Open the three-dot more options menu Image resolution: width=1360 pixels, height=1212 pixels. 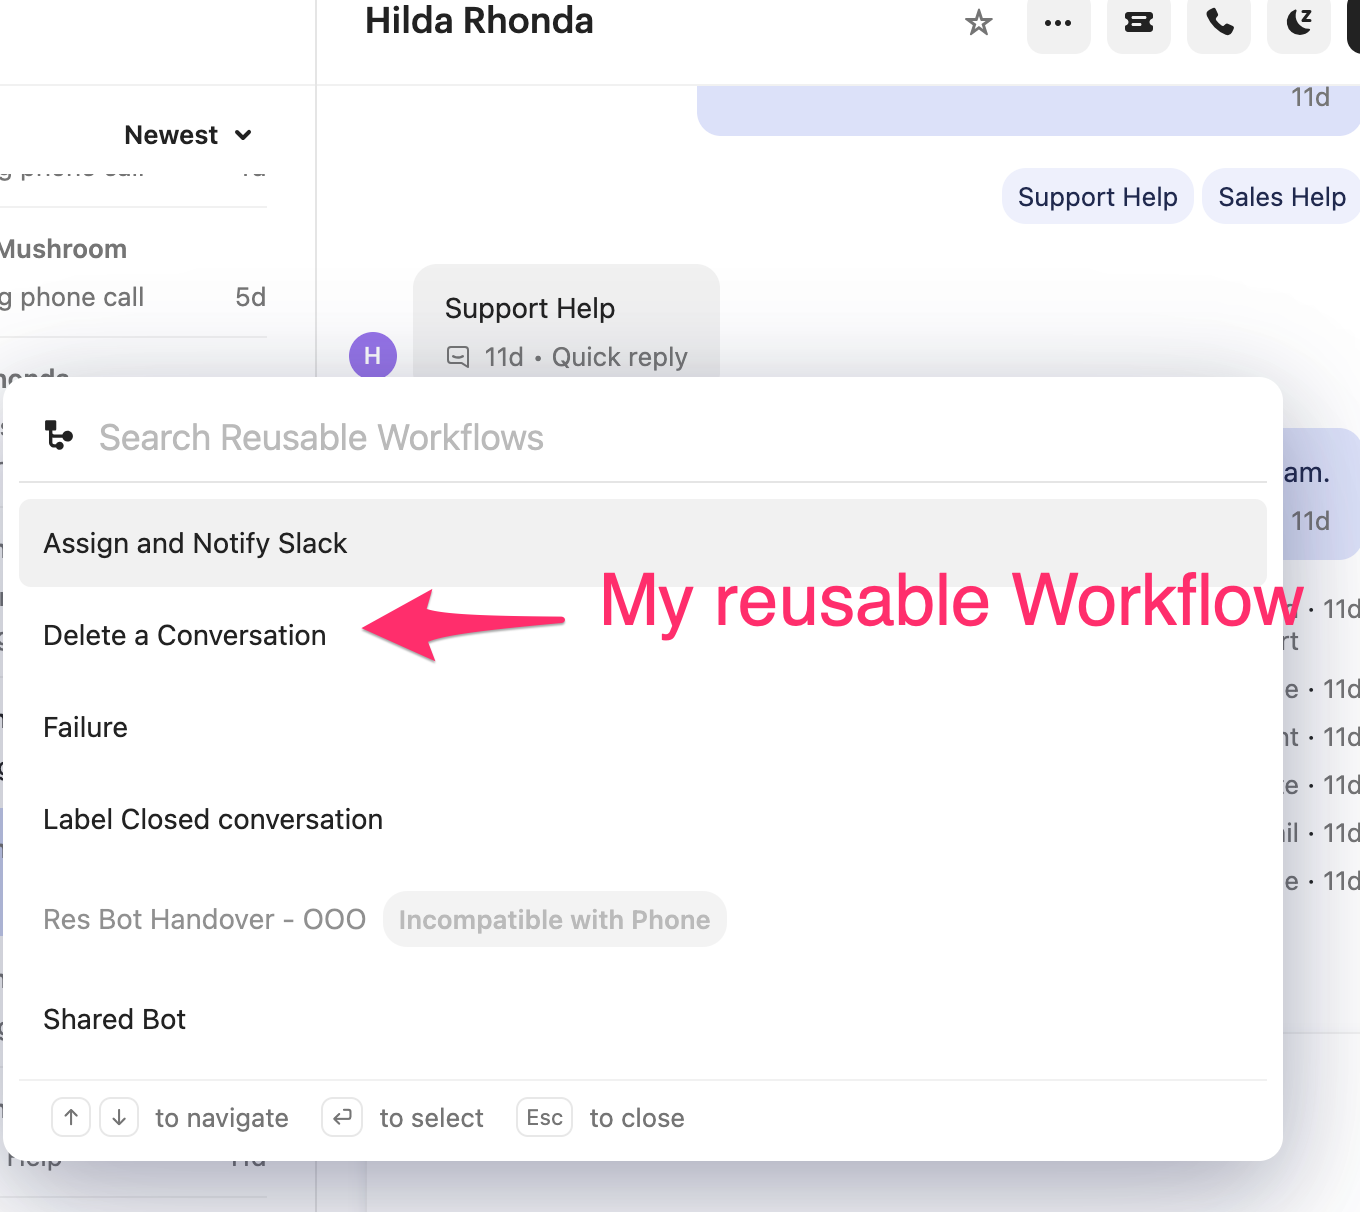[1058, 23]
